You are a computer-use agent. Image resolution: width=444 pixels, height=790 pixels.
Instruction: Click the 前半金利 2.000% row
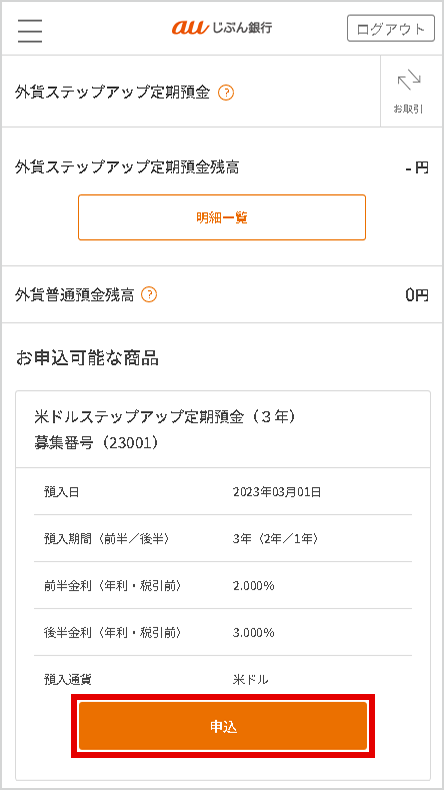(x=223, y=585)
